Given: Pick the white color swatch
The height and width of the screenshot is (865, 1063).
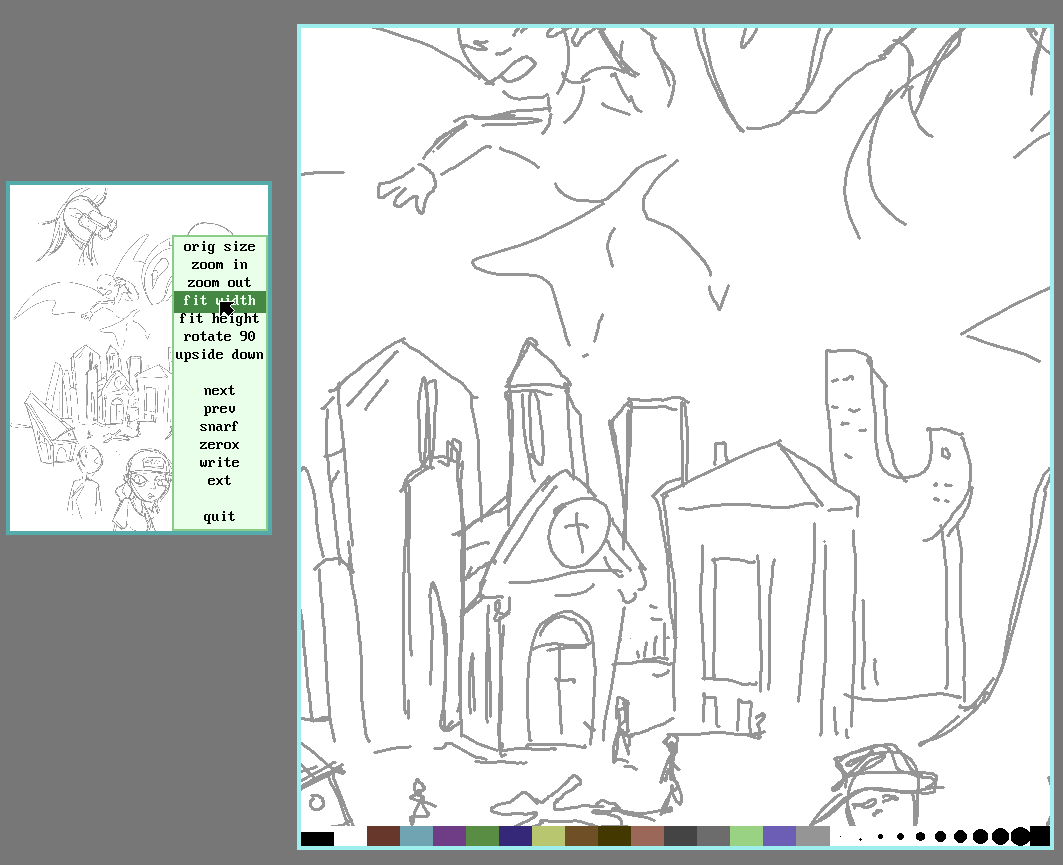Looking at the screenshot, I should (x=350, y=837).
